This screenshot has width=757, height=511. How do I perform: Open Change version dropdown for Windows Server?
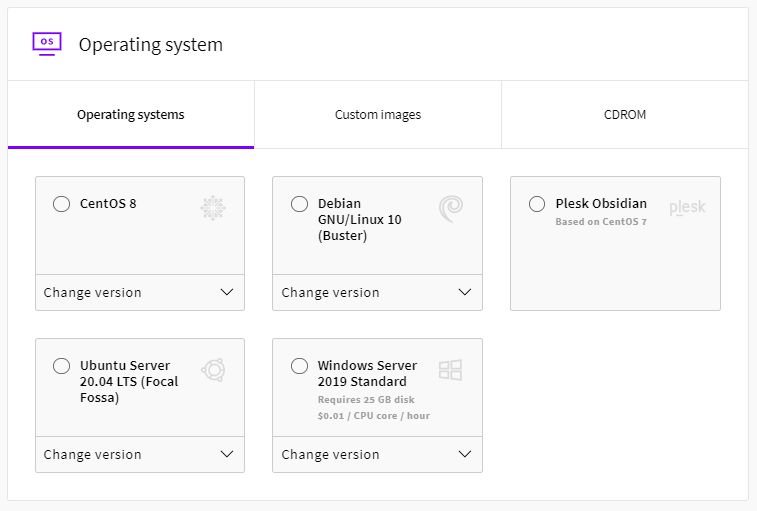click(377, 455)
